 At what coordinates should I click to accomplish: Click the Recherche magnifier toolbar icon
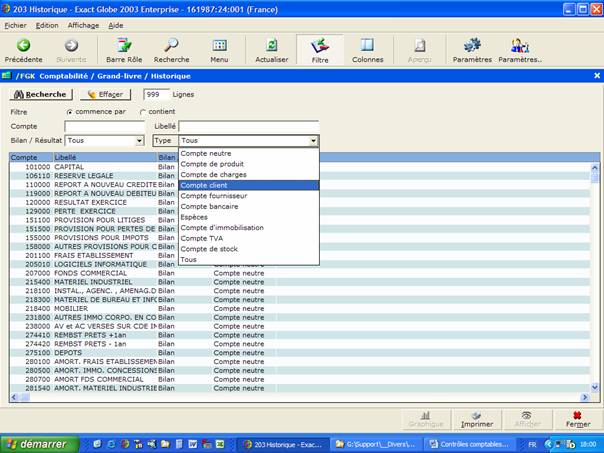tap(171, 45)
